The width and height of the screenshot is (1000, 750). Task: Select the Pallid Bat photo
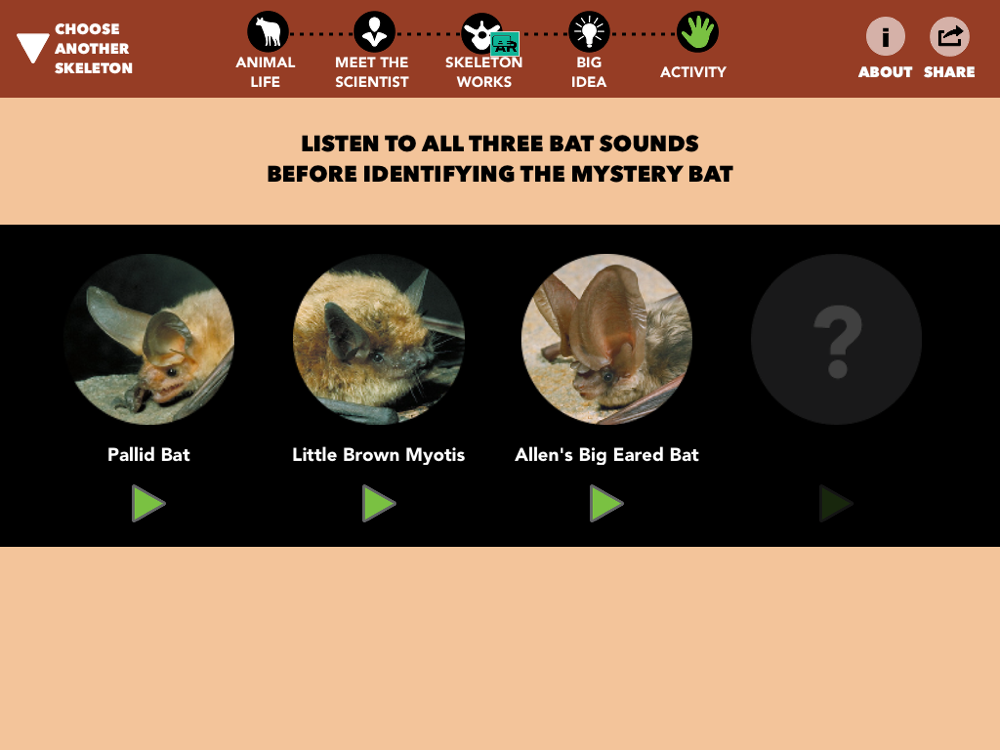149,339
